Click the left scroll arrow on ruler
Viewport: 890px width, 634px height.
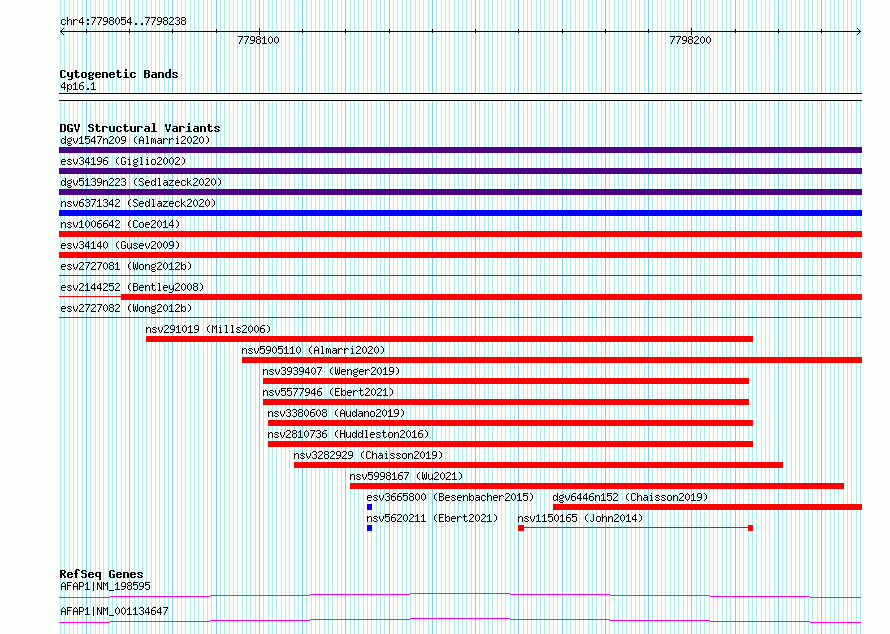[62, 32]
